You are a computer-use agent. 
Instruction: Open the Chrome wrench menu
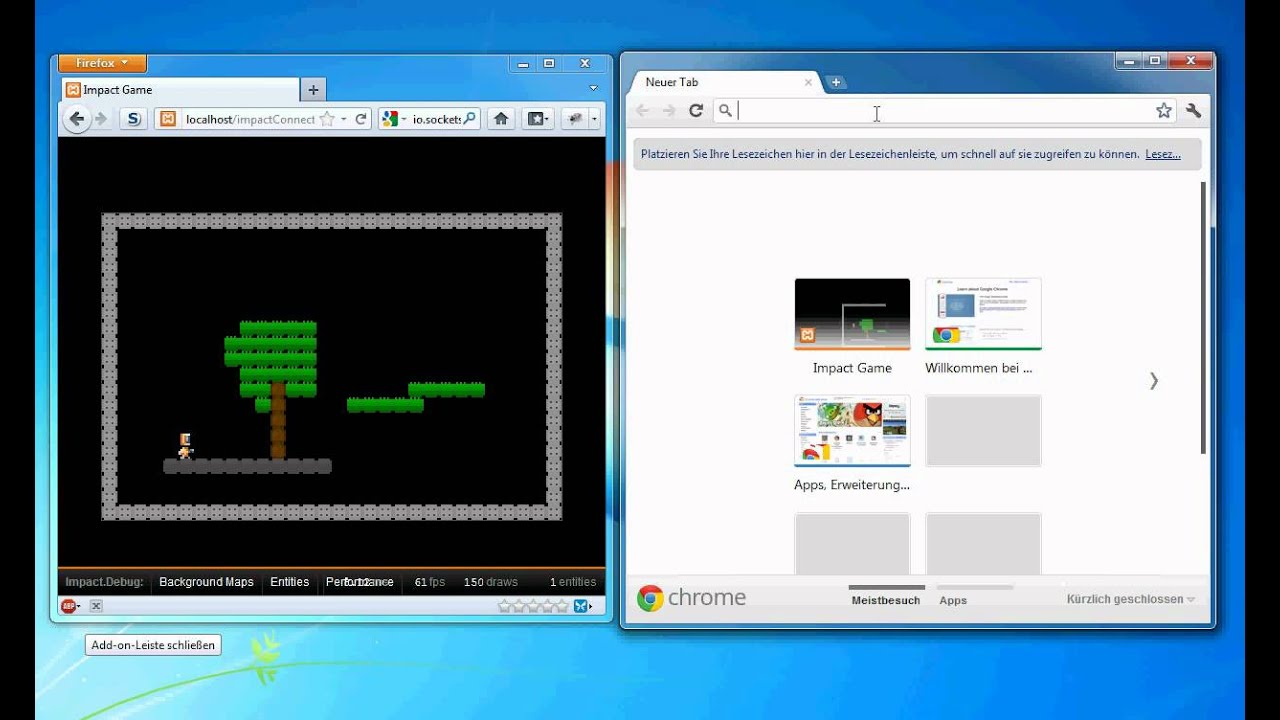pos(1193,111)
